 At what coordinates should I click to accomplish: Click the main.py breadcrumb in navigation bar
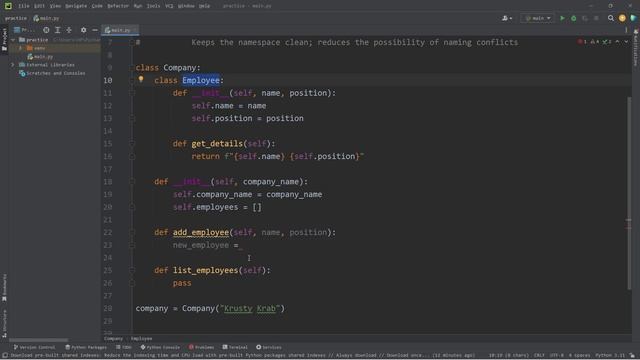(x=46, y=18)
